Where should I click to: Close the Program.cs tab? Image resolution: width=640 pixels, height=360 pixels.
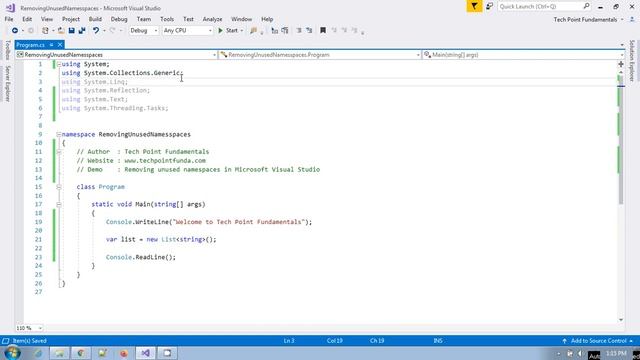pos(60,44)
